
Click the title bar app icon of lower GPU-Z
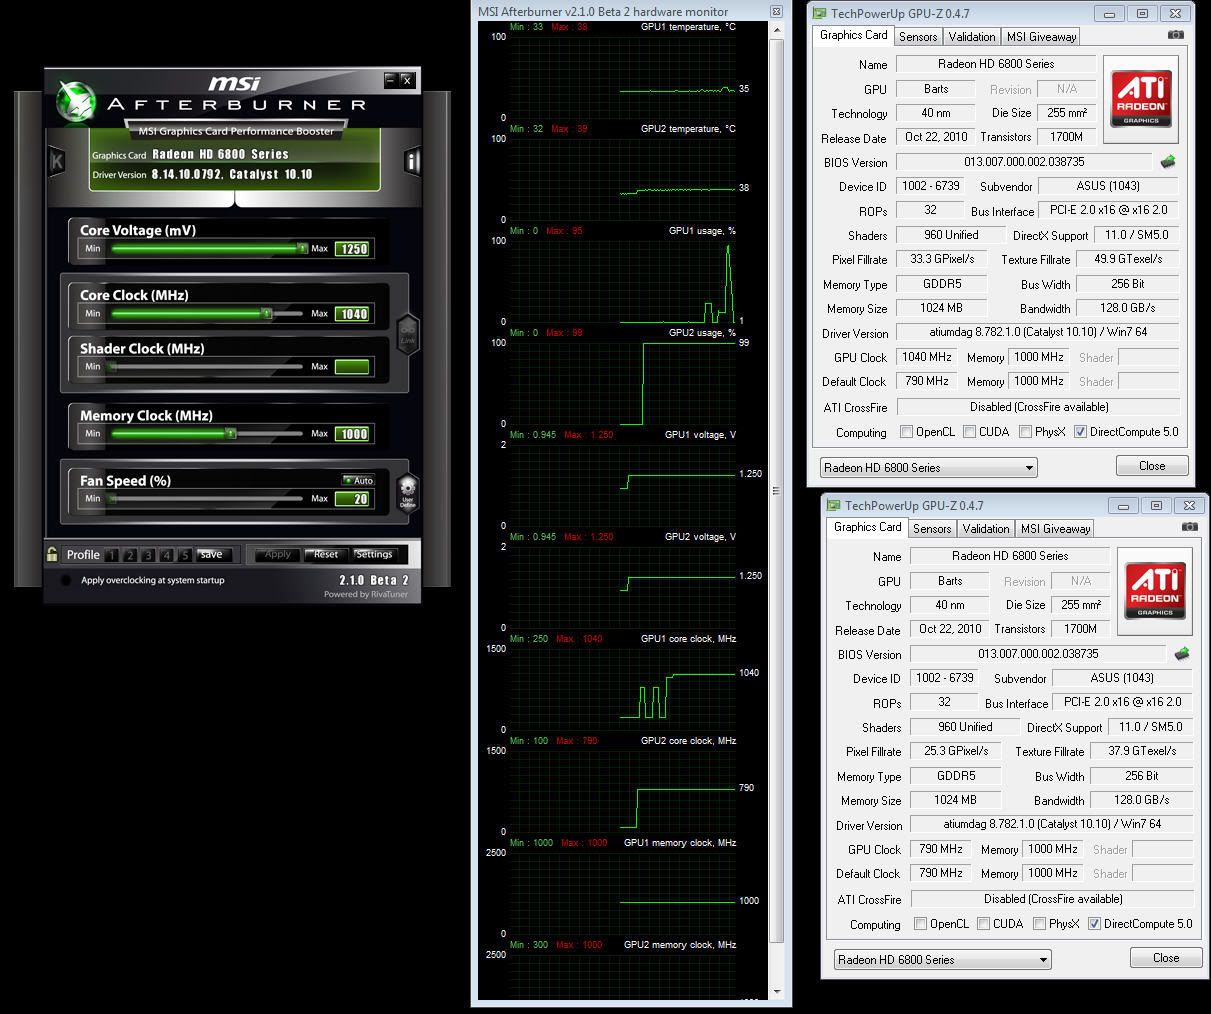(834, 506)
